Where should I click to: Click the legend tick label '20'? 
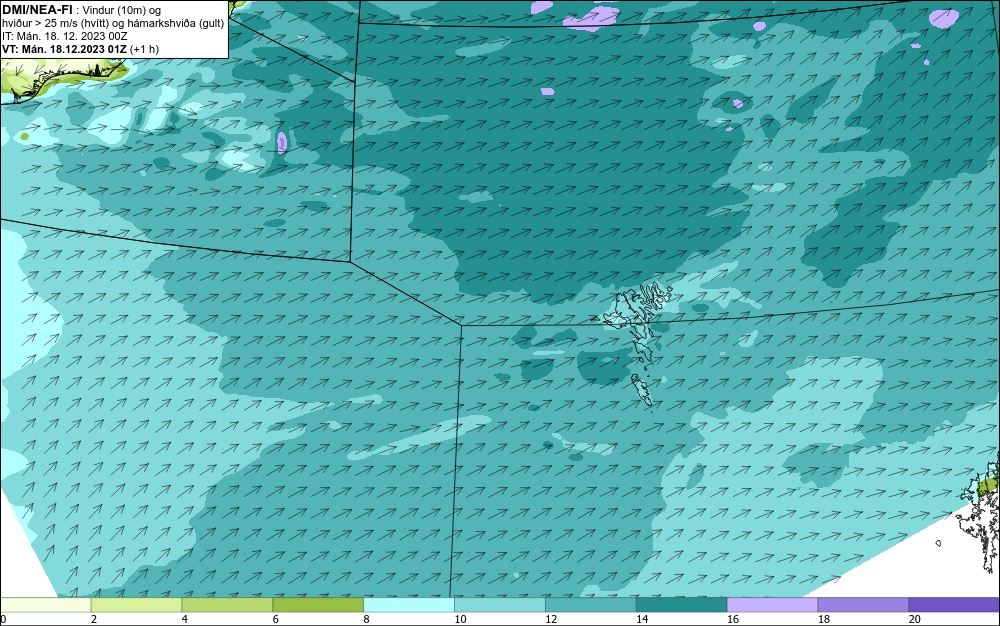pyautogui.click(x=914, y=619)
